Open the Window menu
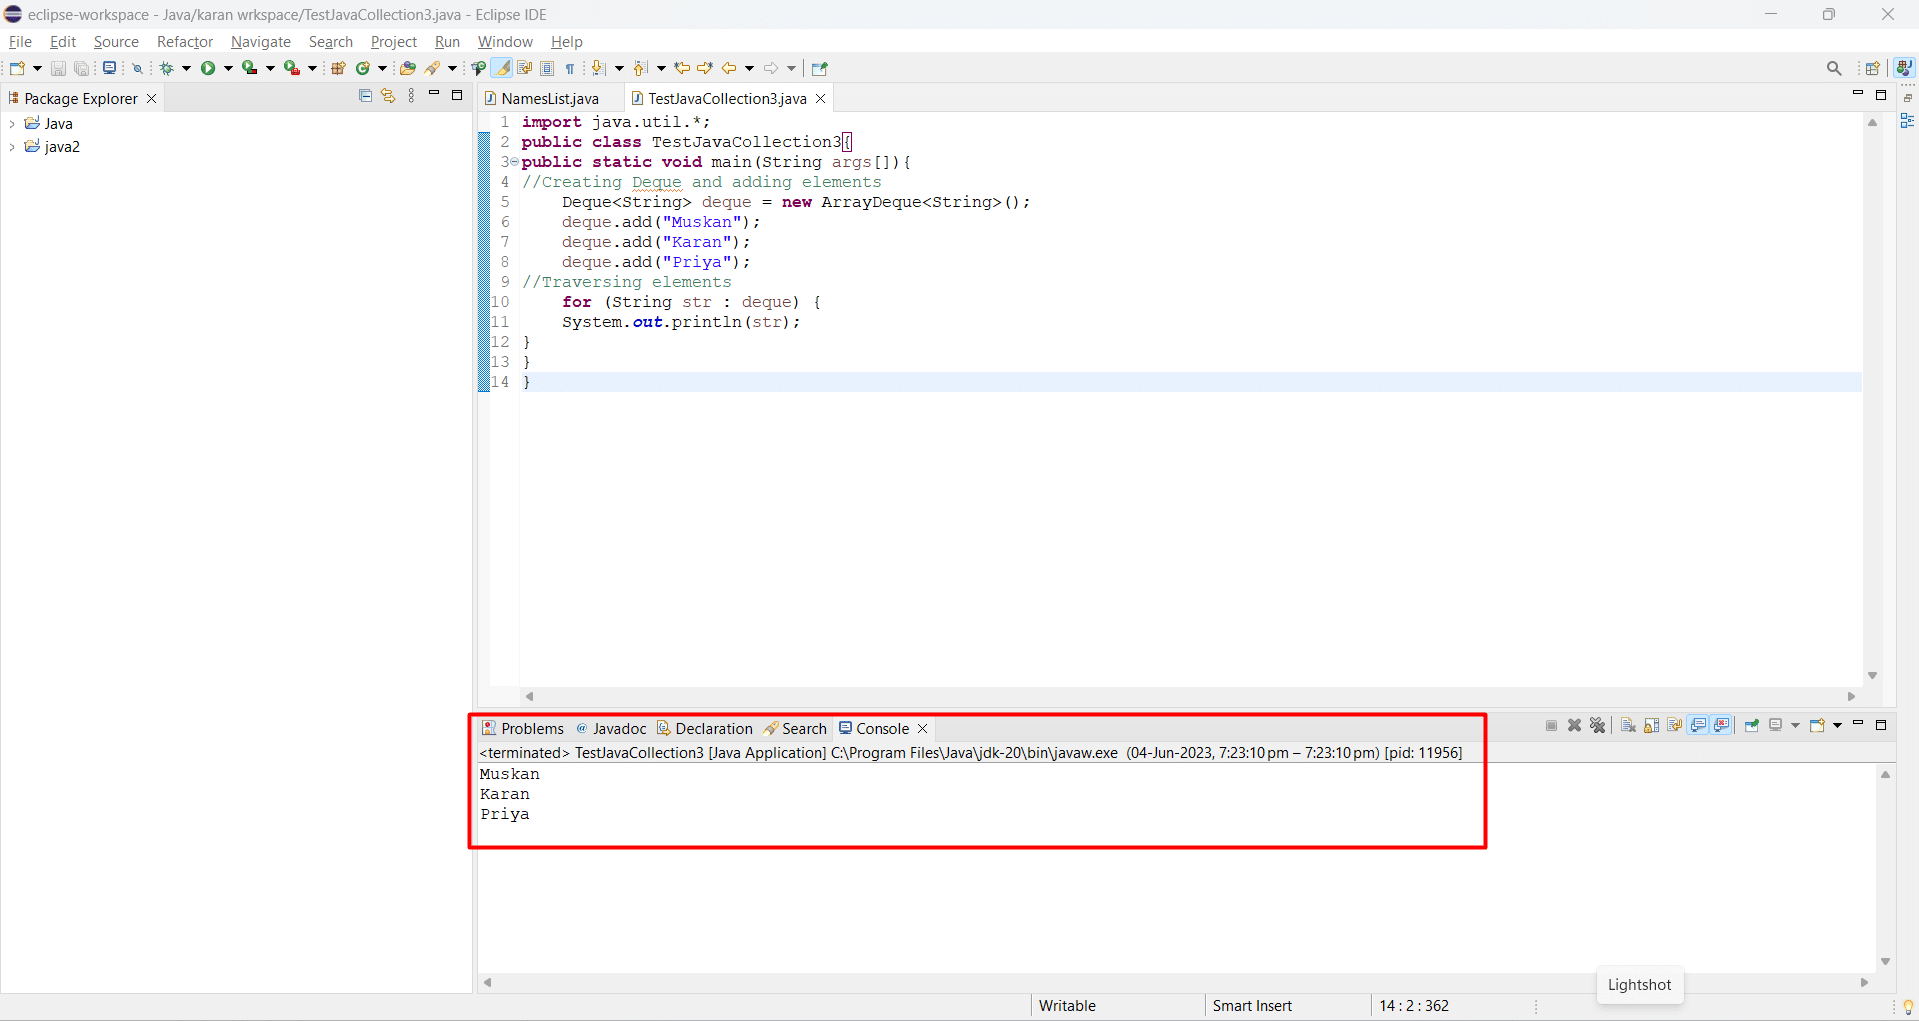 [505, 42]
